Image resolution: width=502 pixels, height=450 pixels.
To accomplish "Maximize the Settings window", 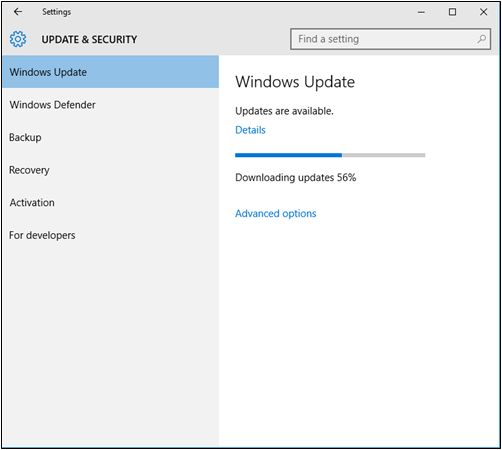I will click(452, 12).
